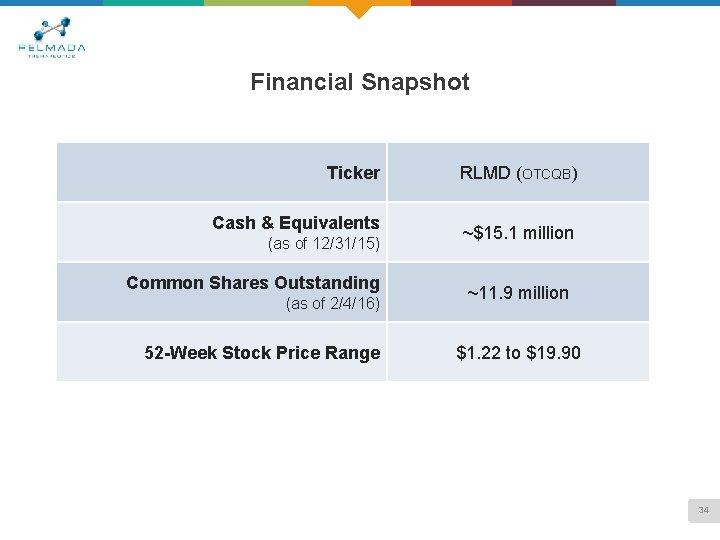720x540 pixels.
Task: Click the orange downward triangle marker
Action: tap(358, 11)
